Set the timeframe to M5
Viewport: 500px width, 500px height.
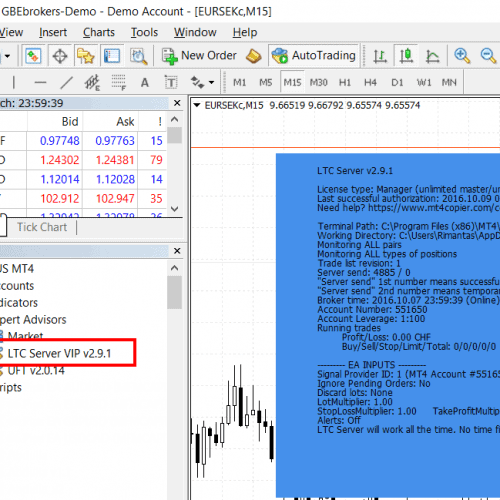pos(266,82)
